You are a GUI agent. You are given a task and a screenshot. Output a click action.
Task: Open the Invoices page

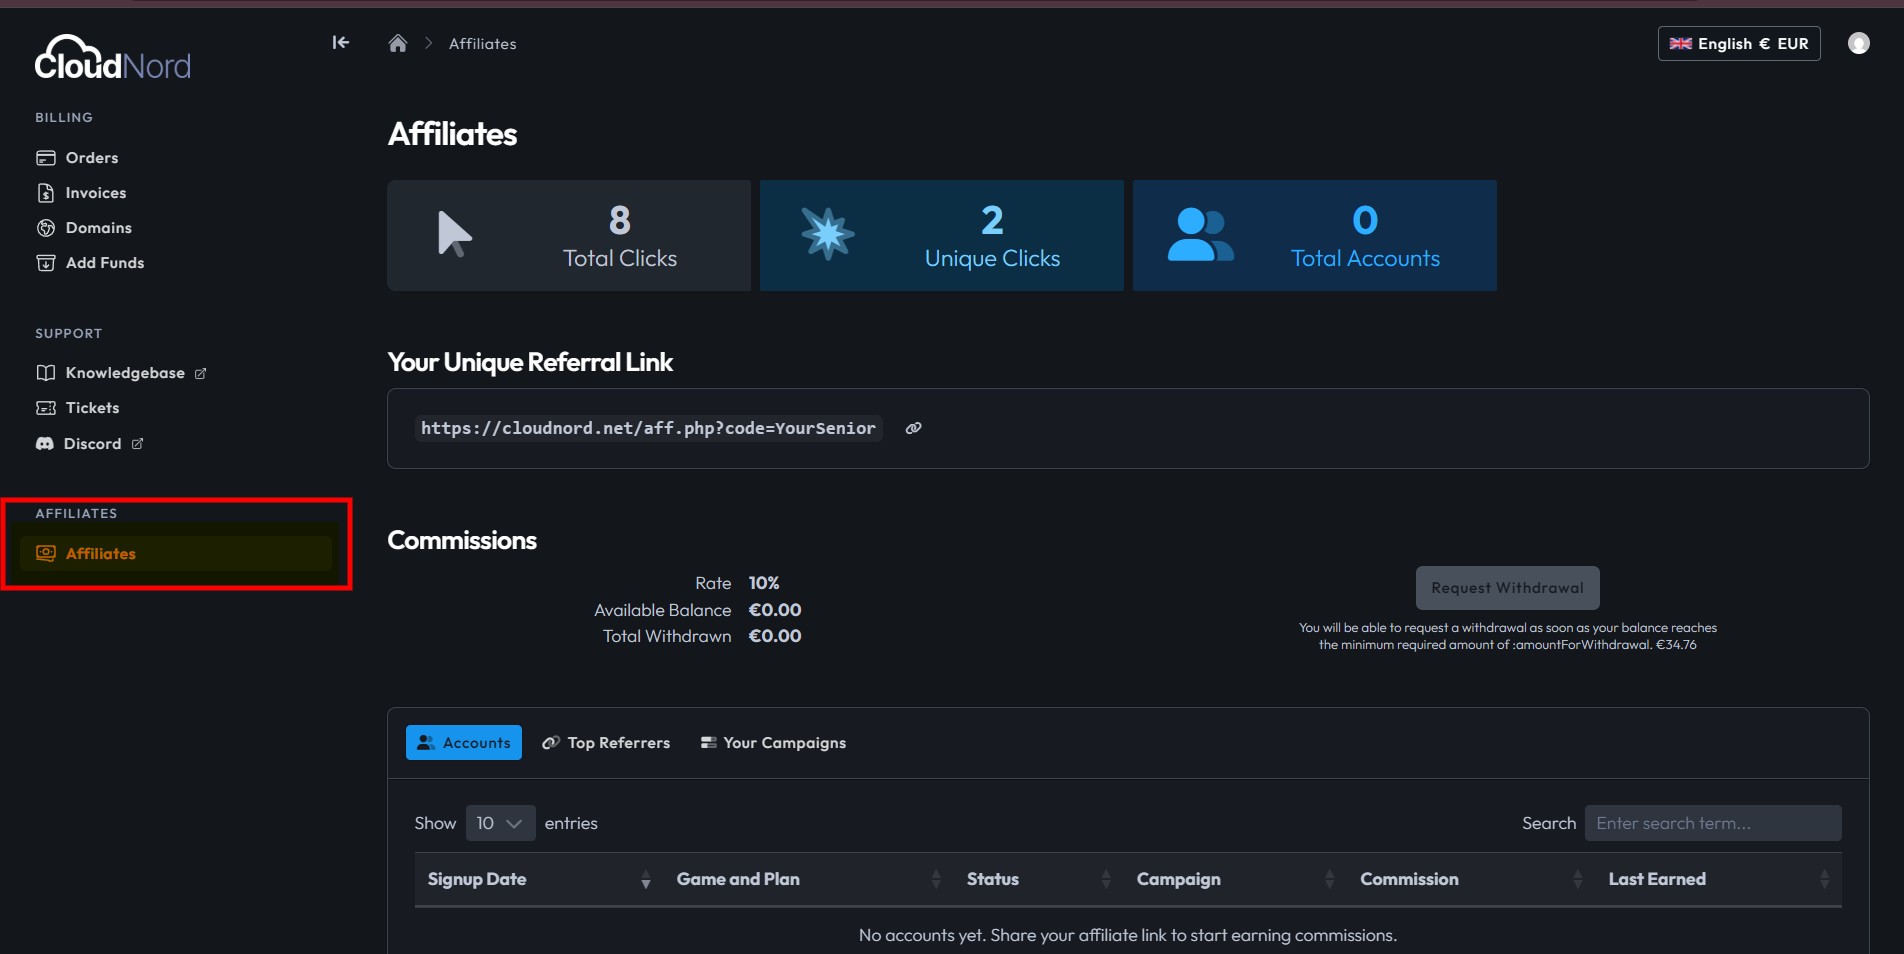point(96,193)
